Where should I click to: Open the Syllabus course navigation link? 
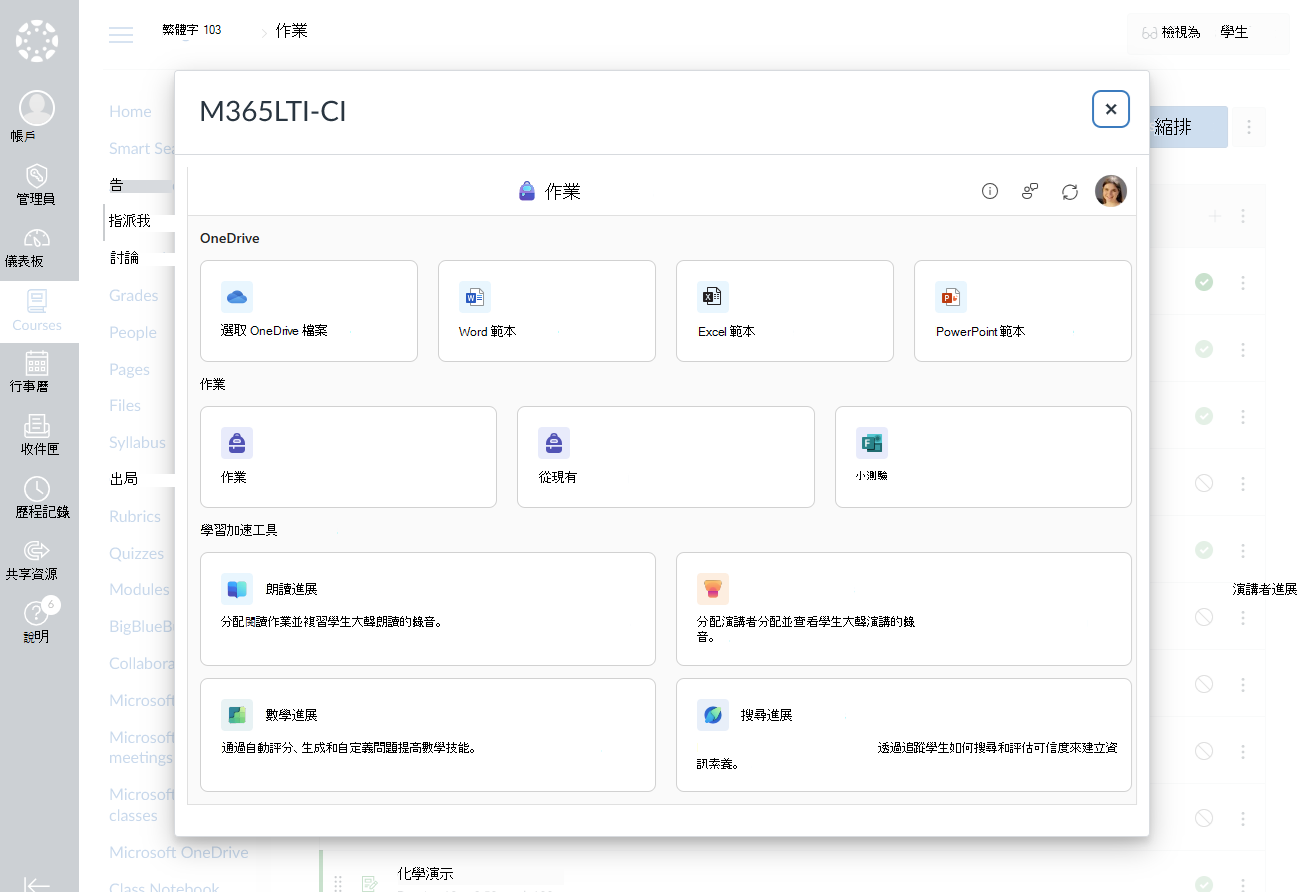pyautogui.click(x=138, y=442)
